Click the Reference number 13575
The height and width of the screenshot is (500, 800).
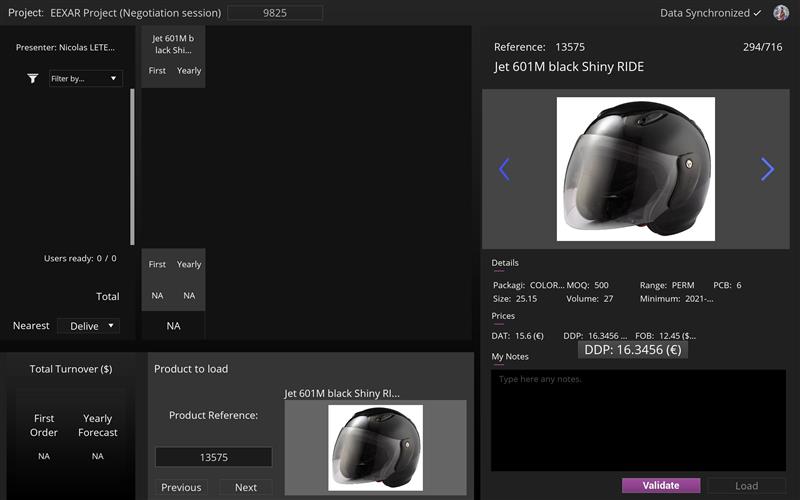tap(570, 47)
